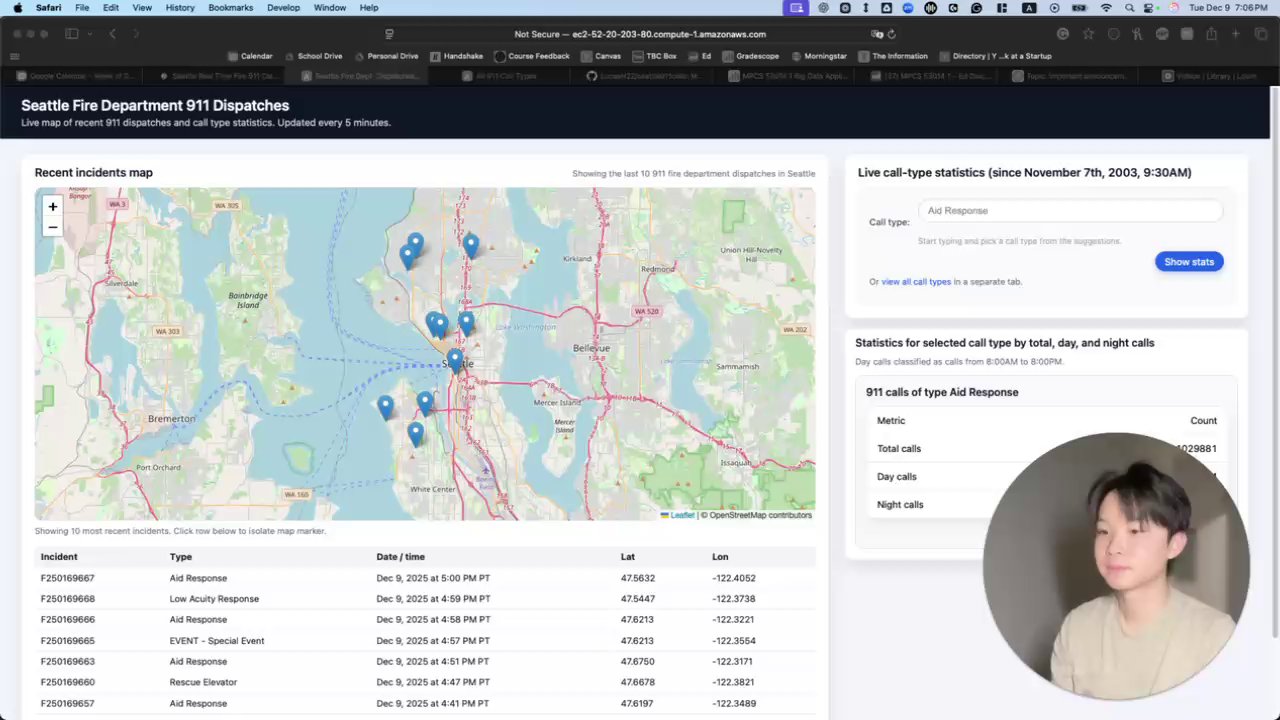
Task: Click the Show stats button
Action: coord(1189,261)
